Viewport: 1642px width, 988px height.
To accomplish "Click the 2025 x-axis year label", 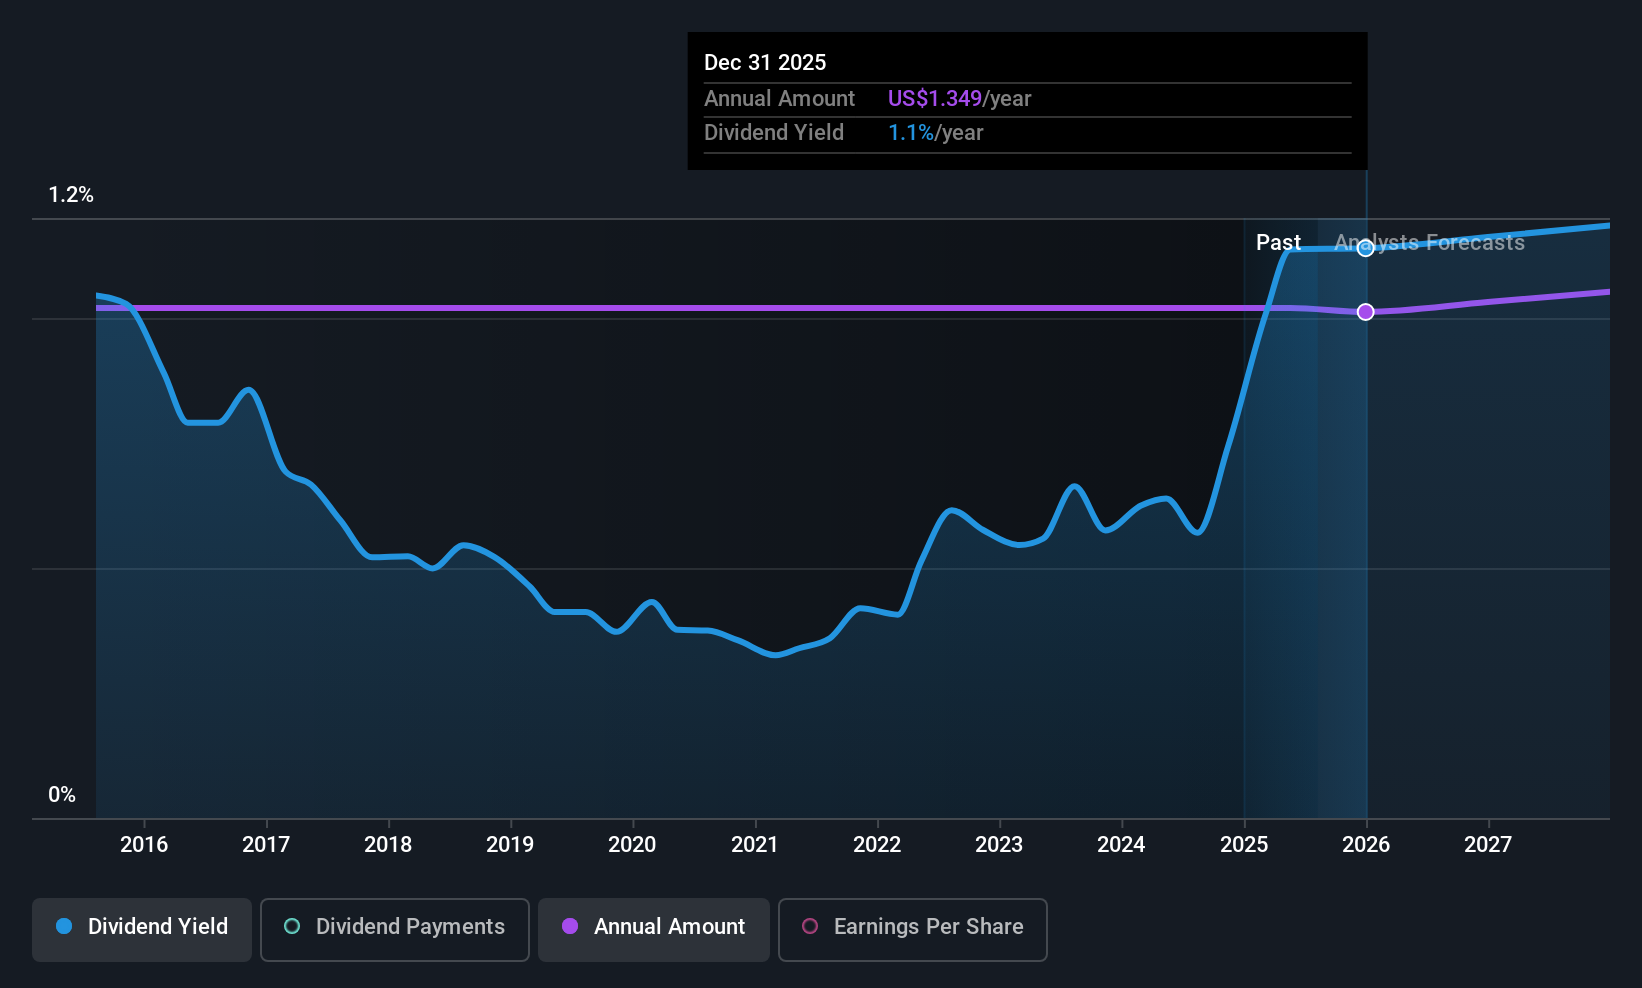I will 1244,844.
